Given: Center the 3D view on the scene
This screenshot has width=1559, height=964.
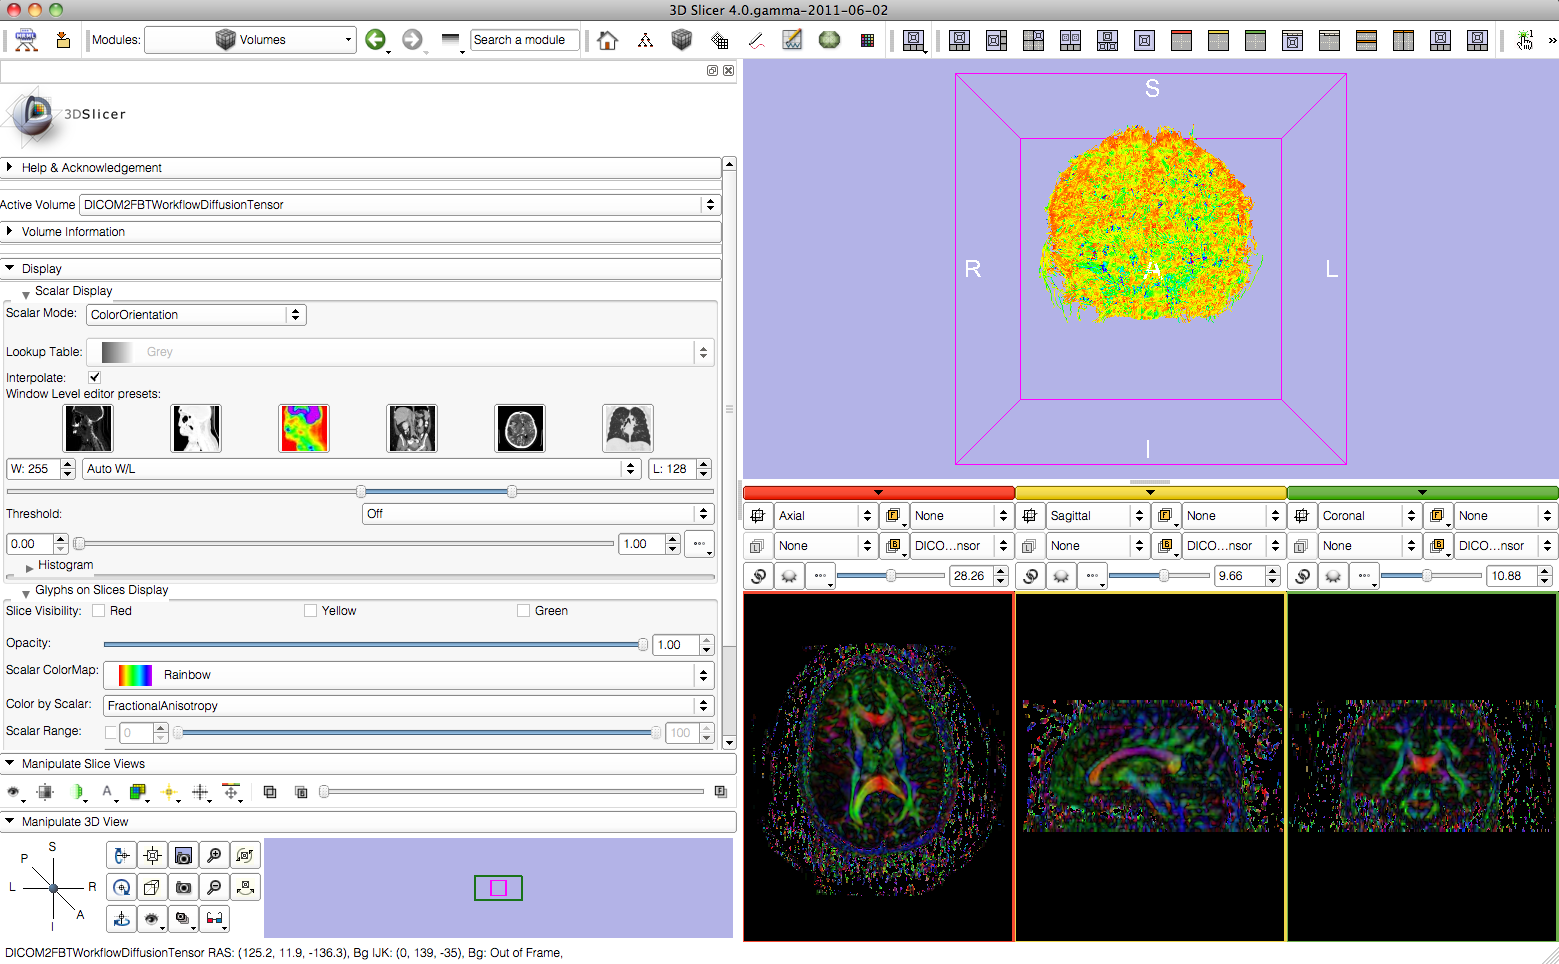Looking at the screenshot, I should 152,855.
